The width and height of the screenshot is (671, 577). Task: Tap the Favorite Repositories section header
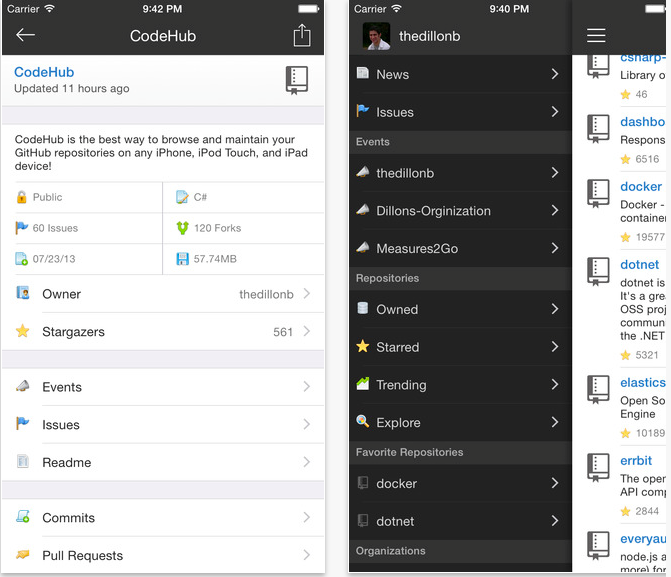pyautogui.click(x=460, y=452)
